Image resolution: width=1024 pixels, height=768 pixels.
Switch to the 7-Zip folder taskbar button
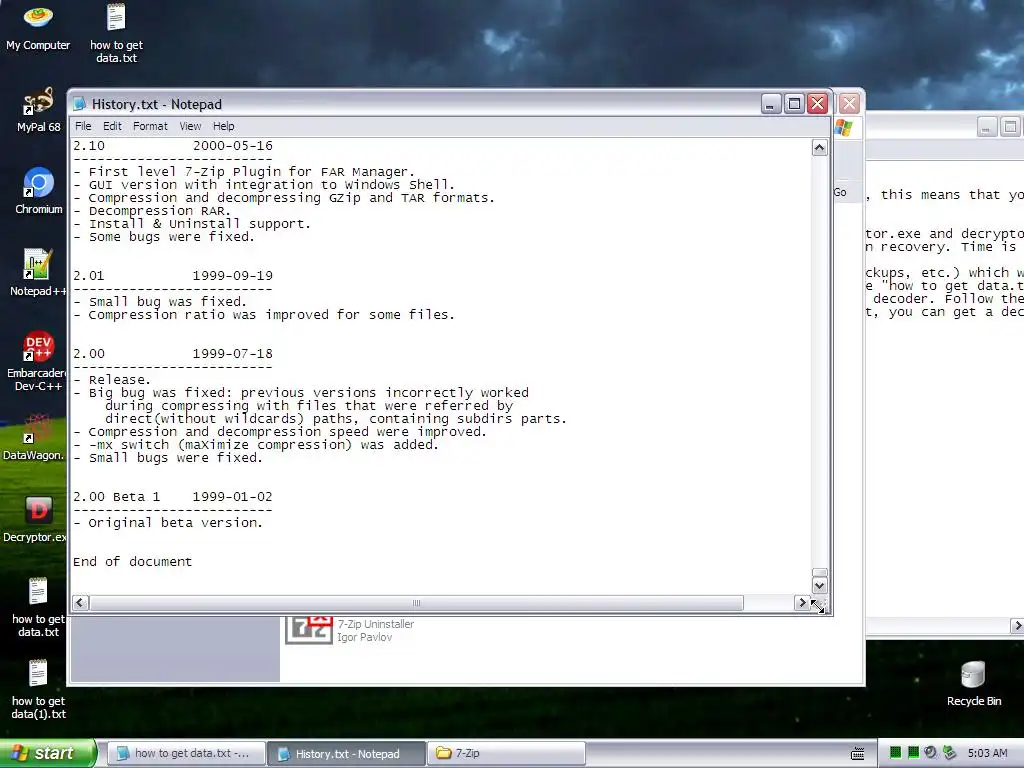tap(506, 753)
